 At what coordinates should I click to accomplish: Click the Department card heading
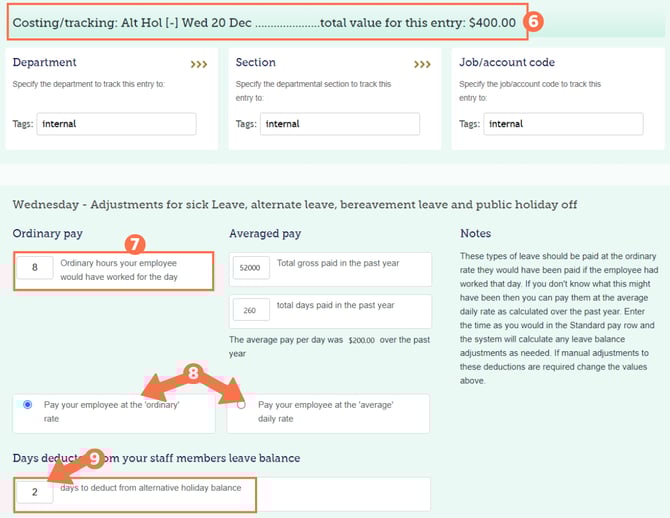tap(45, 63)
